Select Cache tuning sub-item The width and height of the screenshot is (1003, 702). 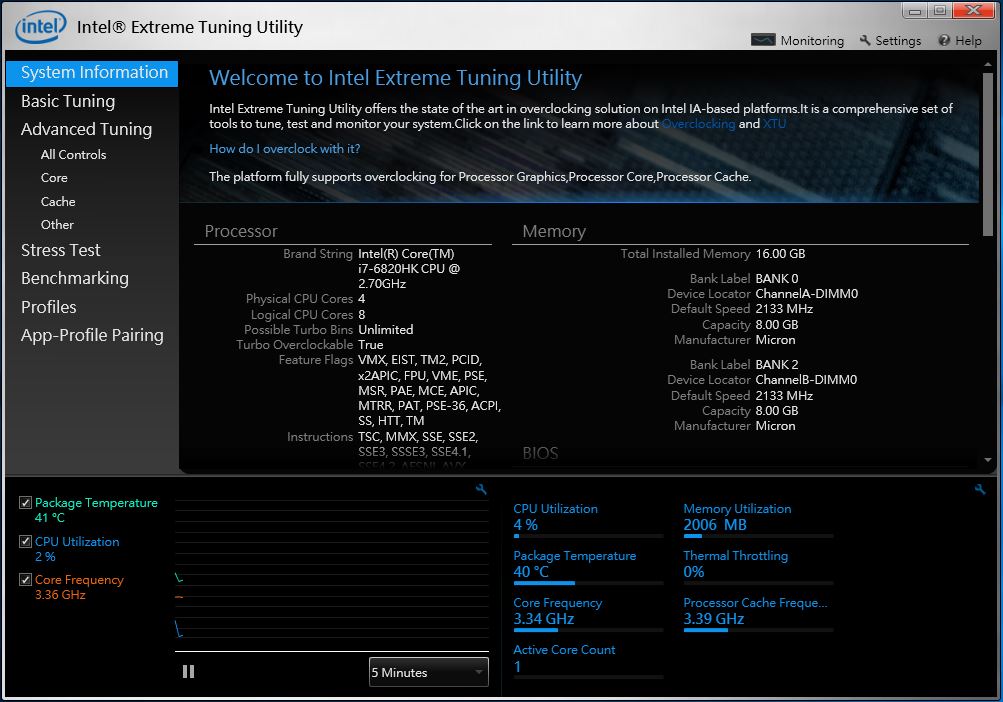pos(58,202)
